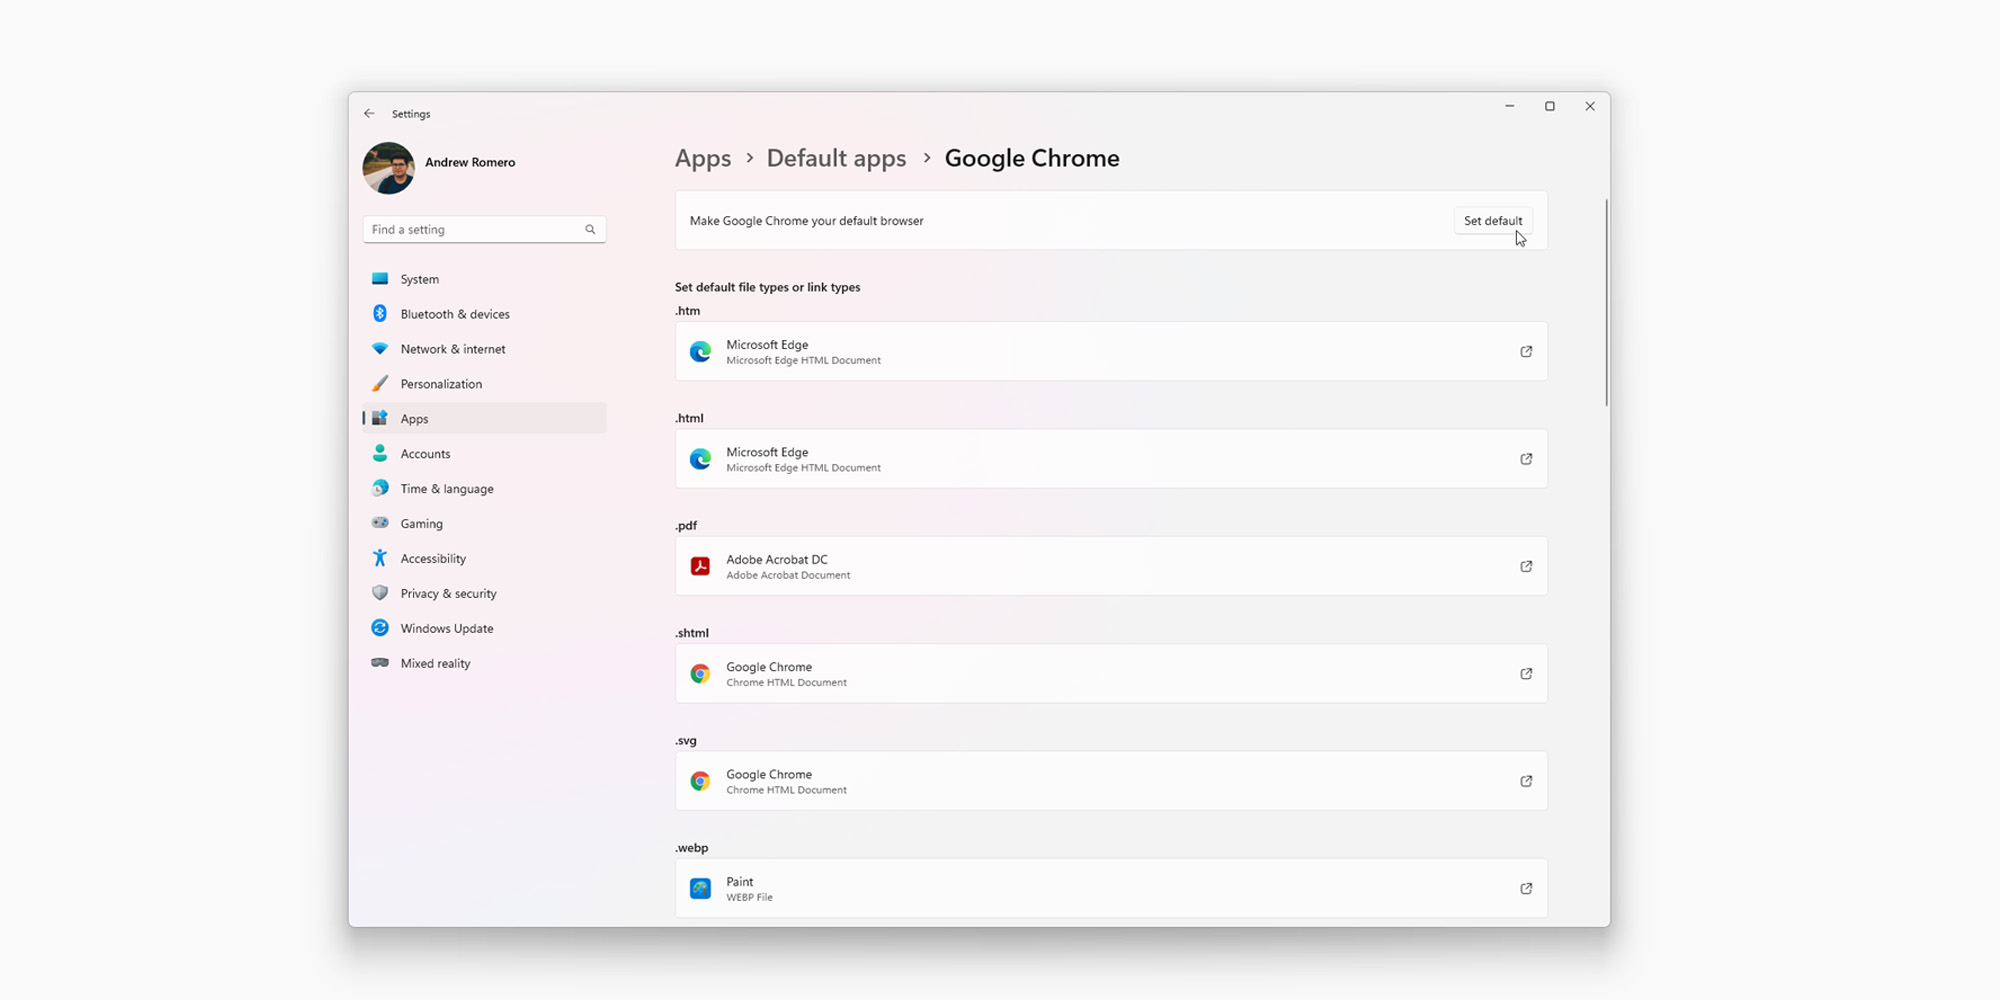Viewport: 2000px width, 1000px height.
Task: Click the Set default button
Action: 1492,221
